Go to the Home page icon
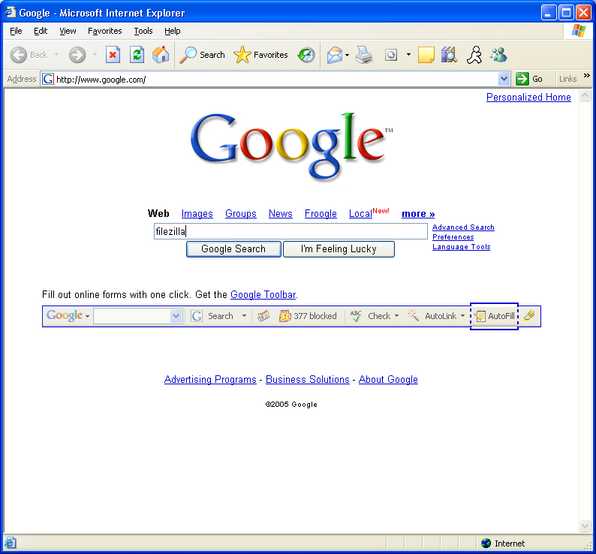Viewport: 596px width, 554px height. (x=160, y=55)
